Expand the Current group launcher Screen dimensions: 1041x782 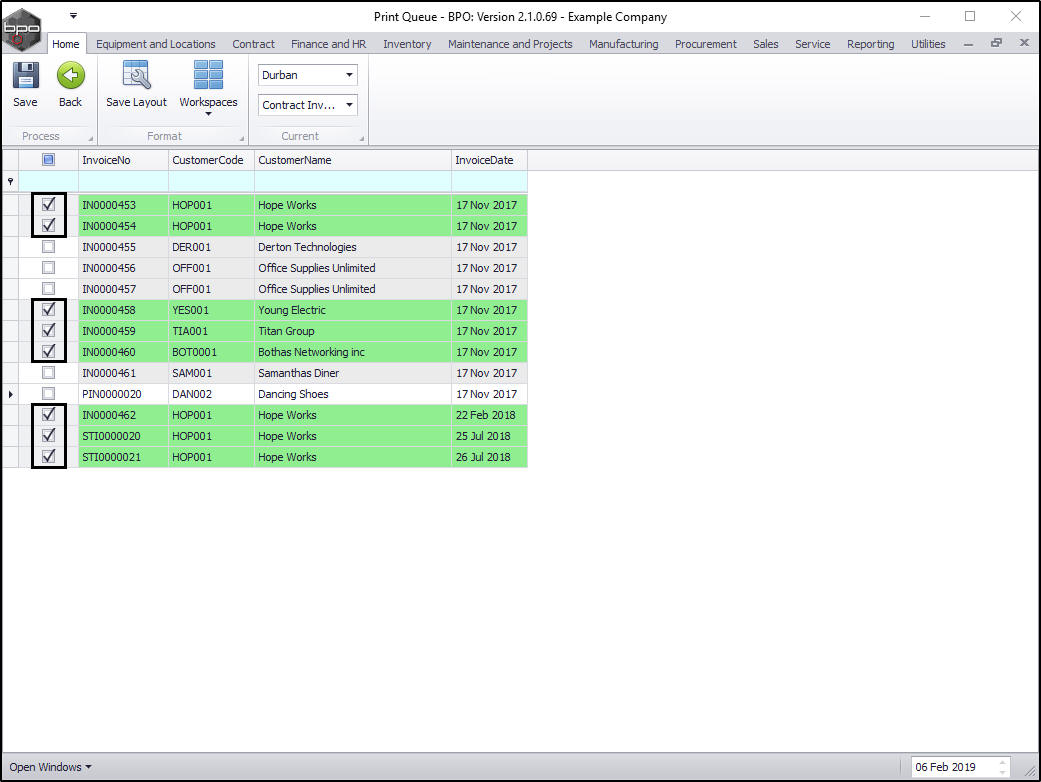362,139
